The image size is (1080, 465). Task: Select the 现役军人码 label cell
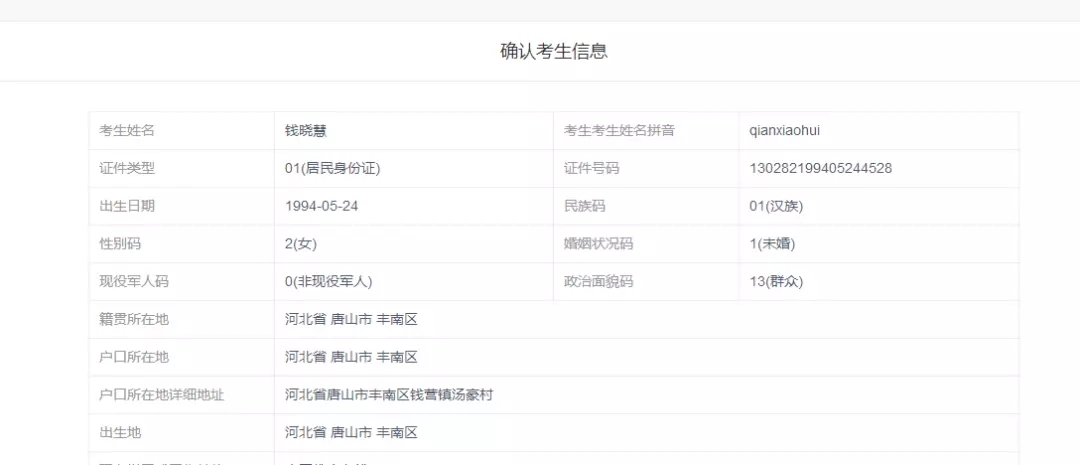click(182, 282)
